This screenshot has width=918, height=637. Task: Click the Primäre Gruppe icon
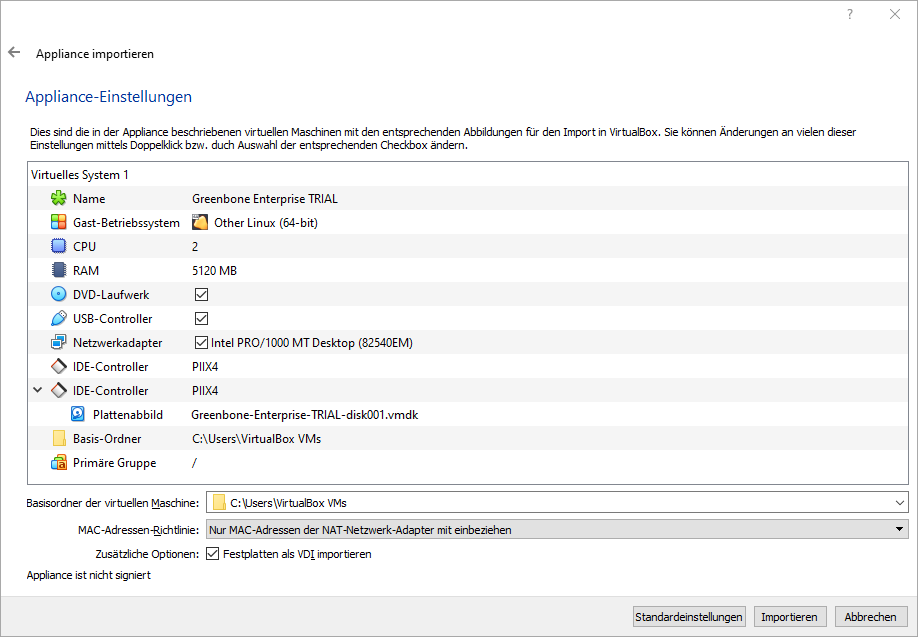59,463
